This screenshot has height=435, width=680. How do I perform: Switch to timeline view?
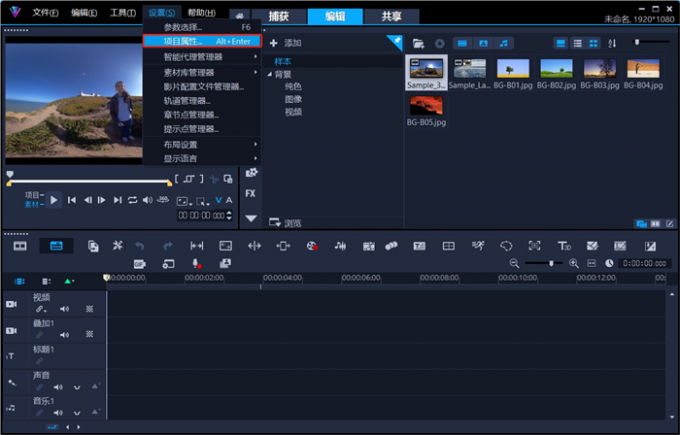[x=56, y=246]
